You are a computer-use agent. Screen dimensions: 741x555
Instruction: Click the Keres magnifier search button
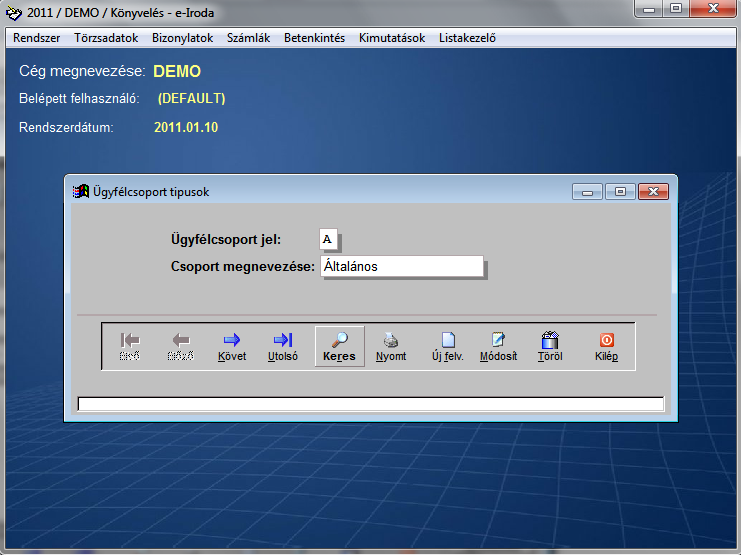pos(340,346)
